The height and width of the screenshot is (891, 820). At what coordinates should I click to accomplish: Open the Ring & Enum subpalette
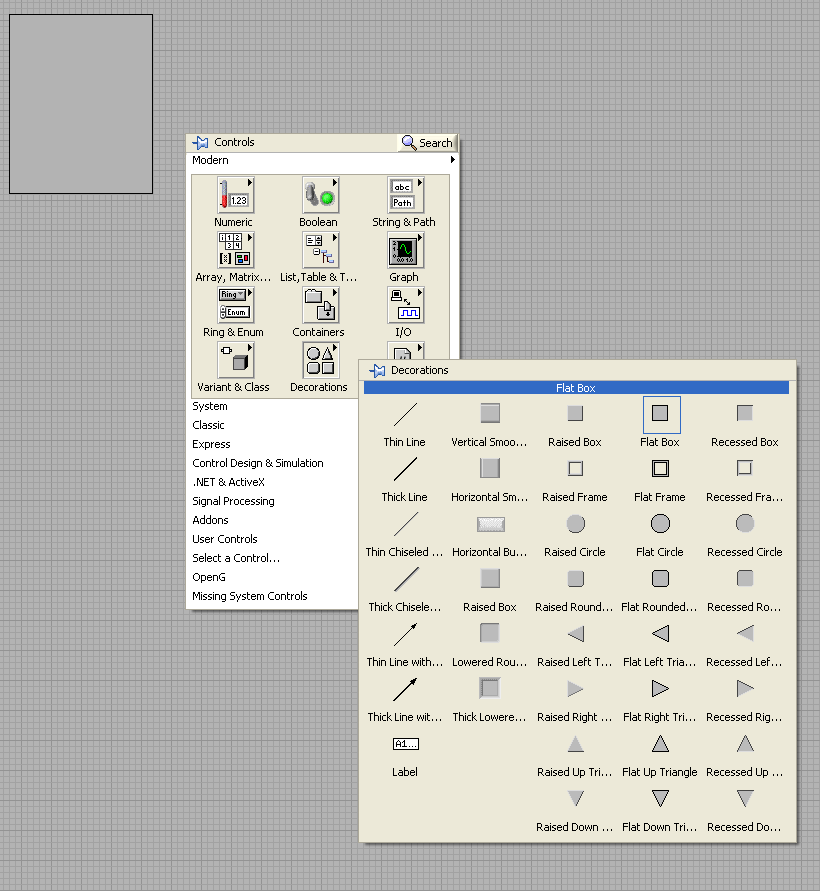[x=235, y=305]
